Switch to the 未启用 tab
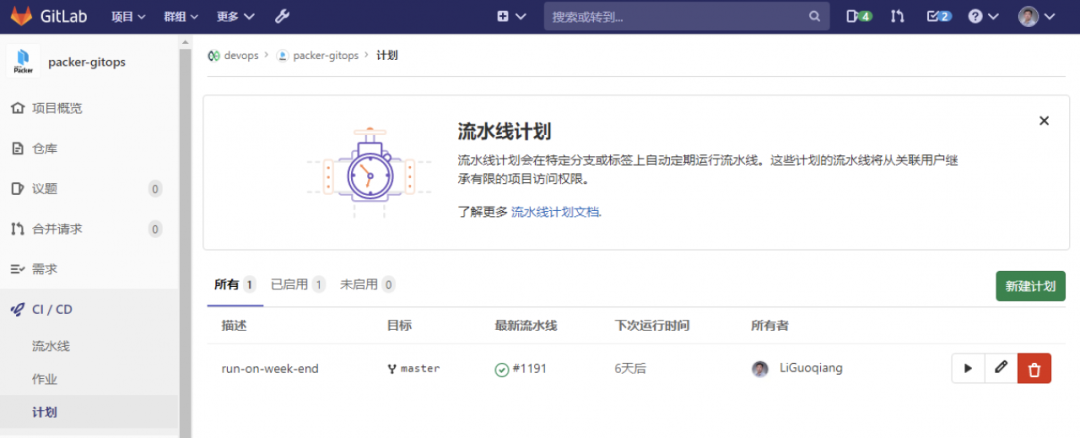Image resolution: width=1080 pixels, height=438 pixels. [367, 285]
